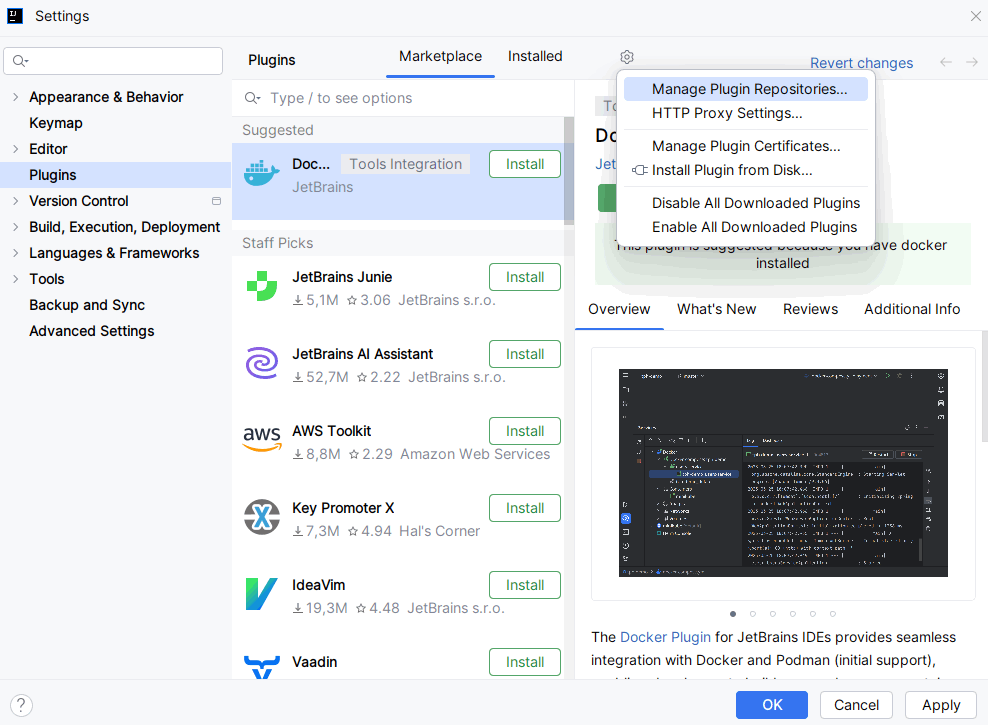Switch to the Installed plugins tab
Viewport: 988px width, 725px height.
[x=535, y=57]
